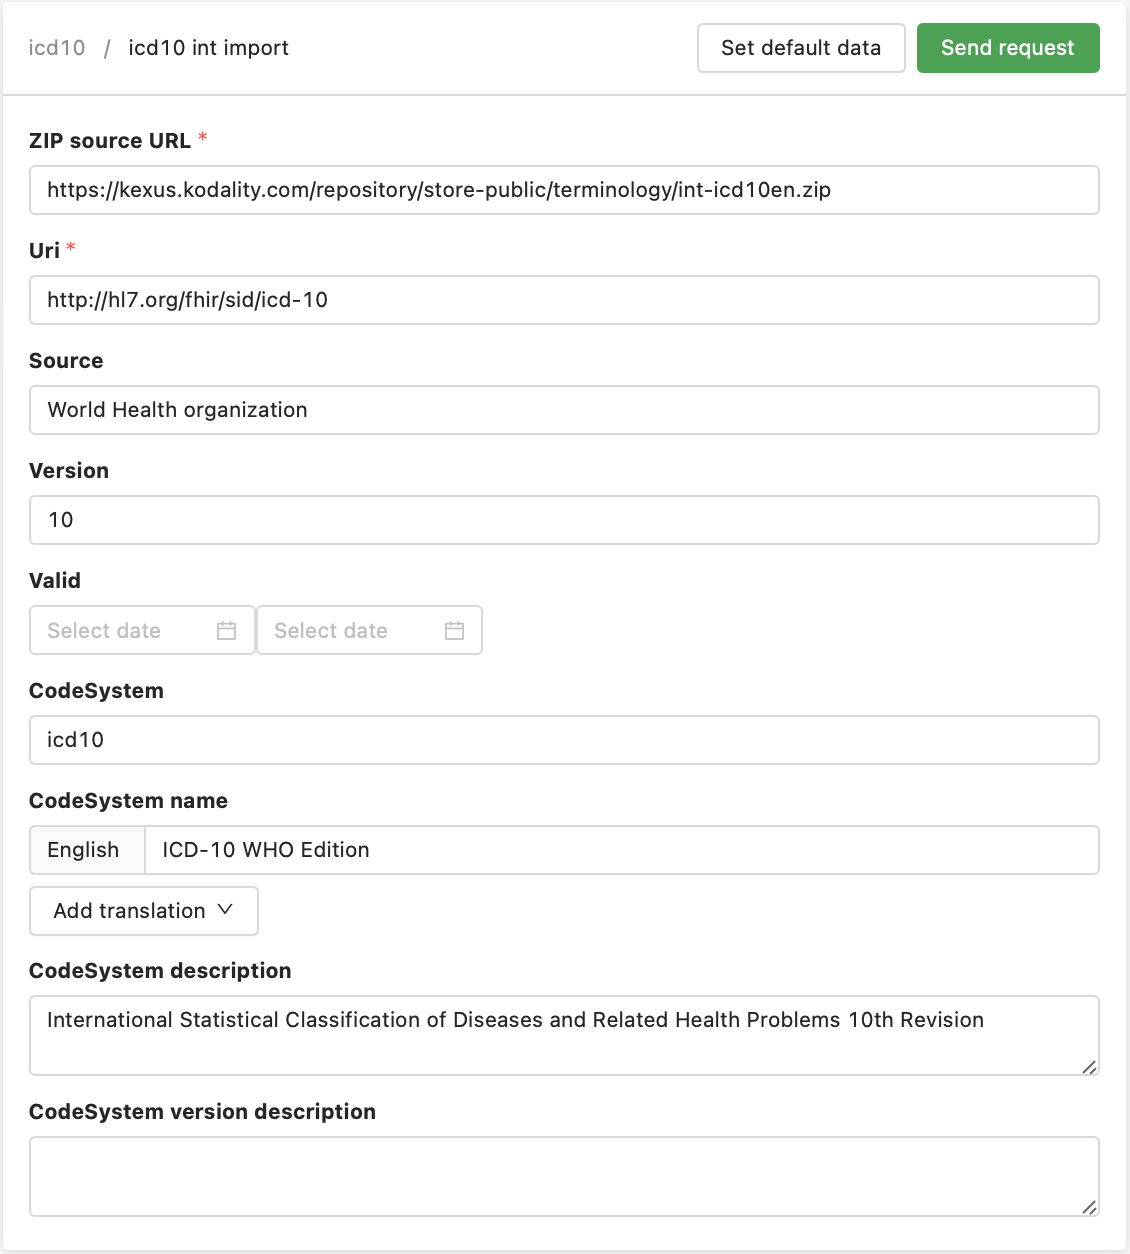1130x1254 pixels.
Task: Edit the English CodeSystem name field
Action: 620,850
